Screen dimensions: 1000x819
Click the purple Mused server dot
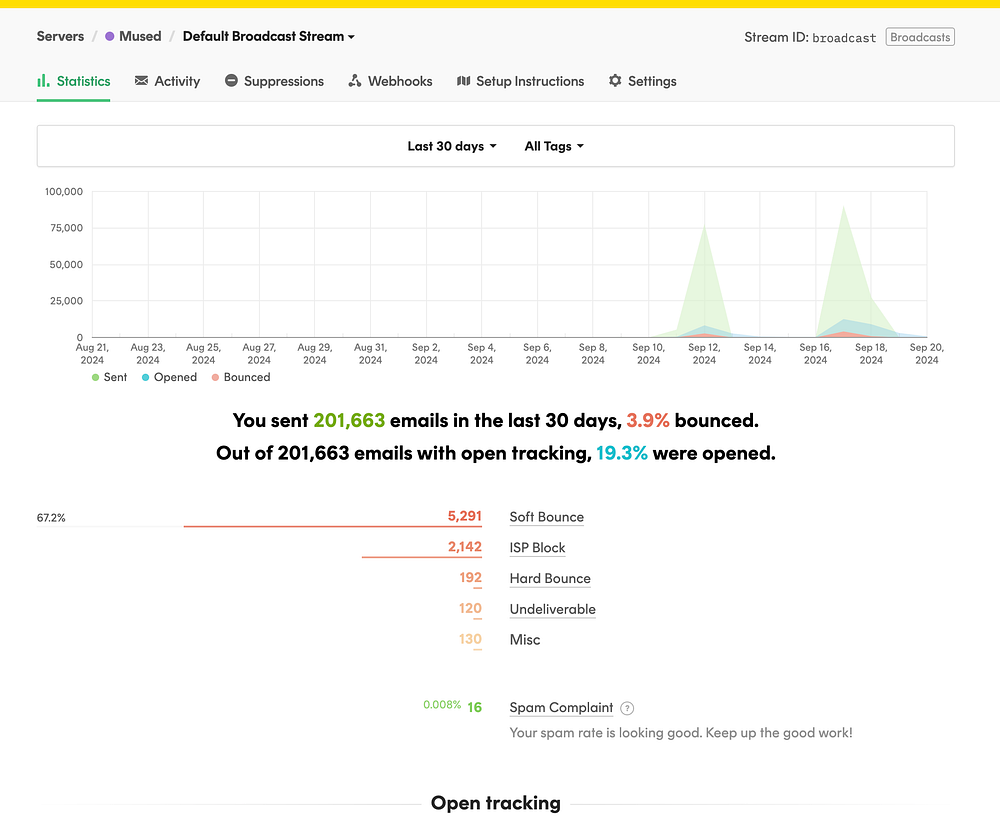(x=110, y=36)
